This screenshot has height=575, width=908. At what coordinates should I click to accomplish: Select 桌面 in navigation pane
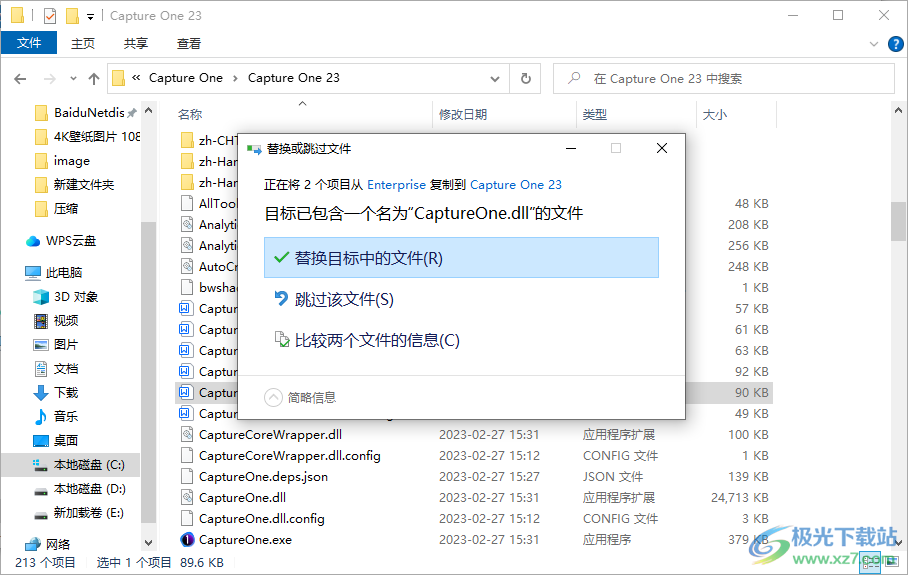[x=65, y=441]
